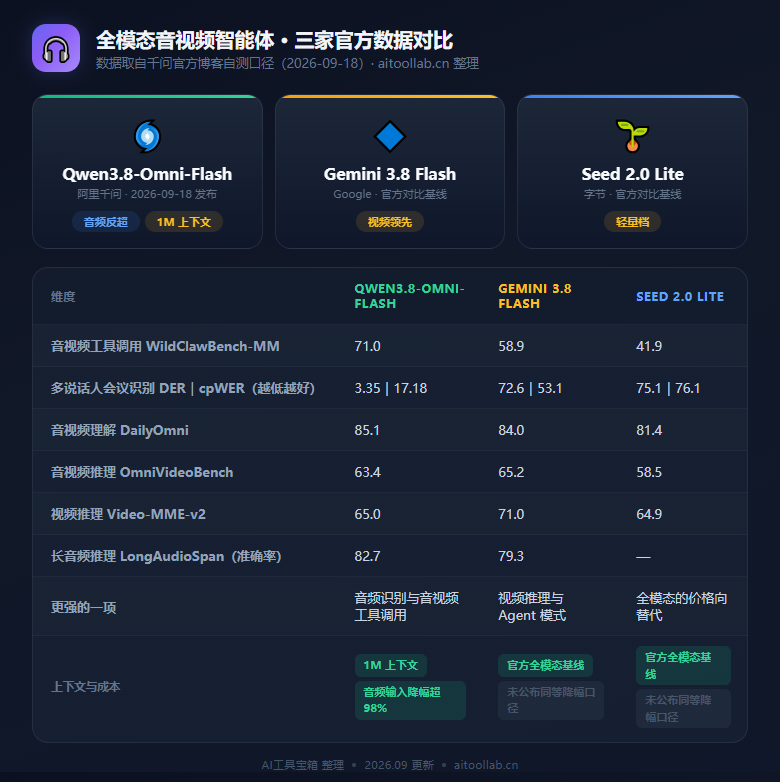
Task: Click 字节 · 官方对比基线 text
Action: (x=632, y=194)
